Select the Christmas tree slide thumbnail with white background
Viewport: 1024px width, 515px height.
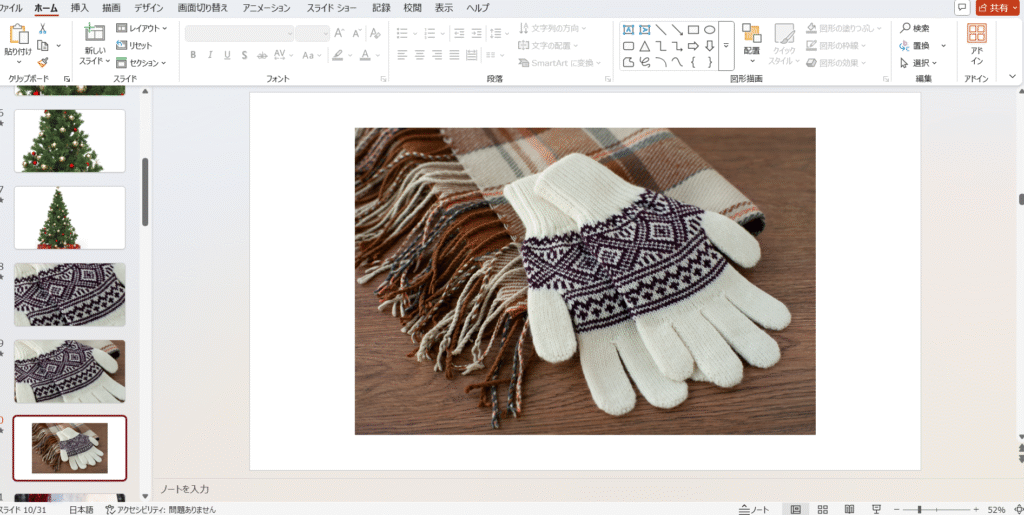[x=70, y=217]
